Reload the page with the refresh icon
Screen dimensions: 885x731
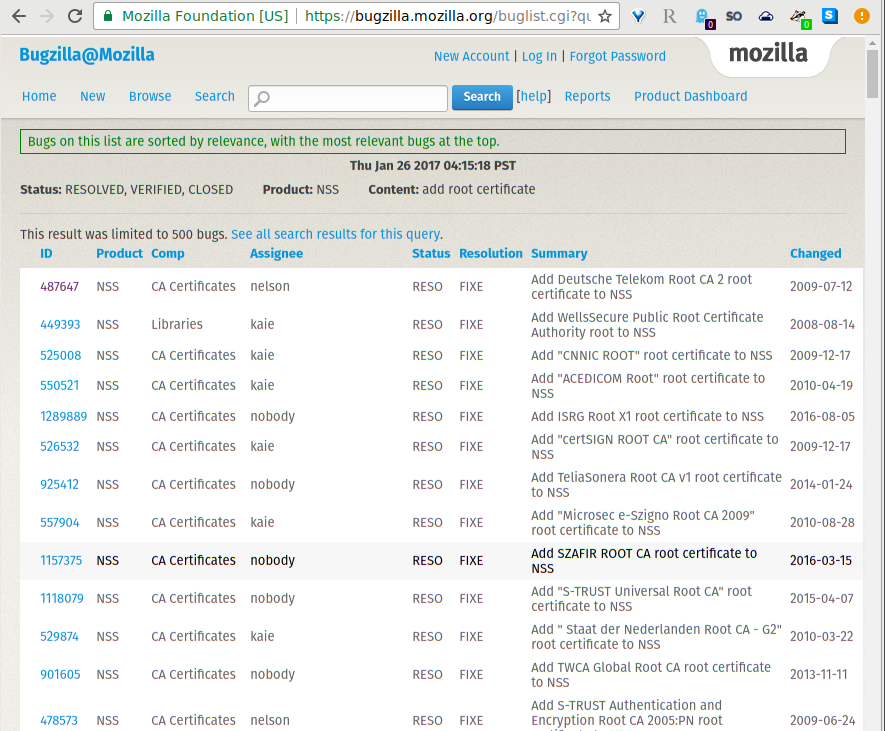75,16
